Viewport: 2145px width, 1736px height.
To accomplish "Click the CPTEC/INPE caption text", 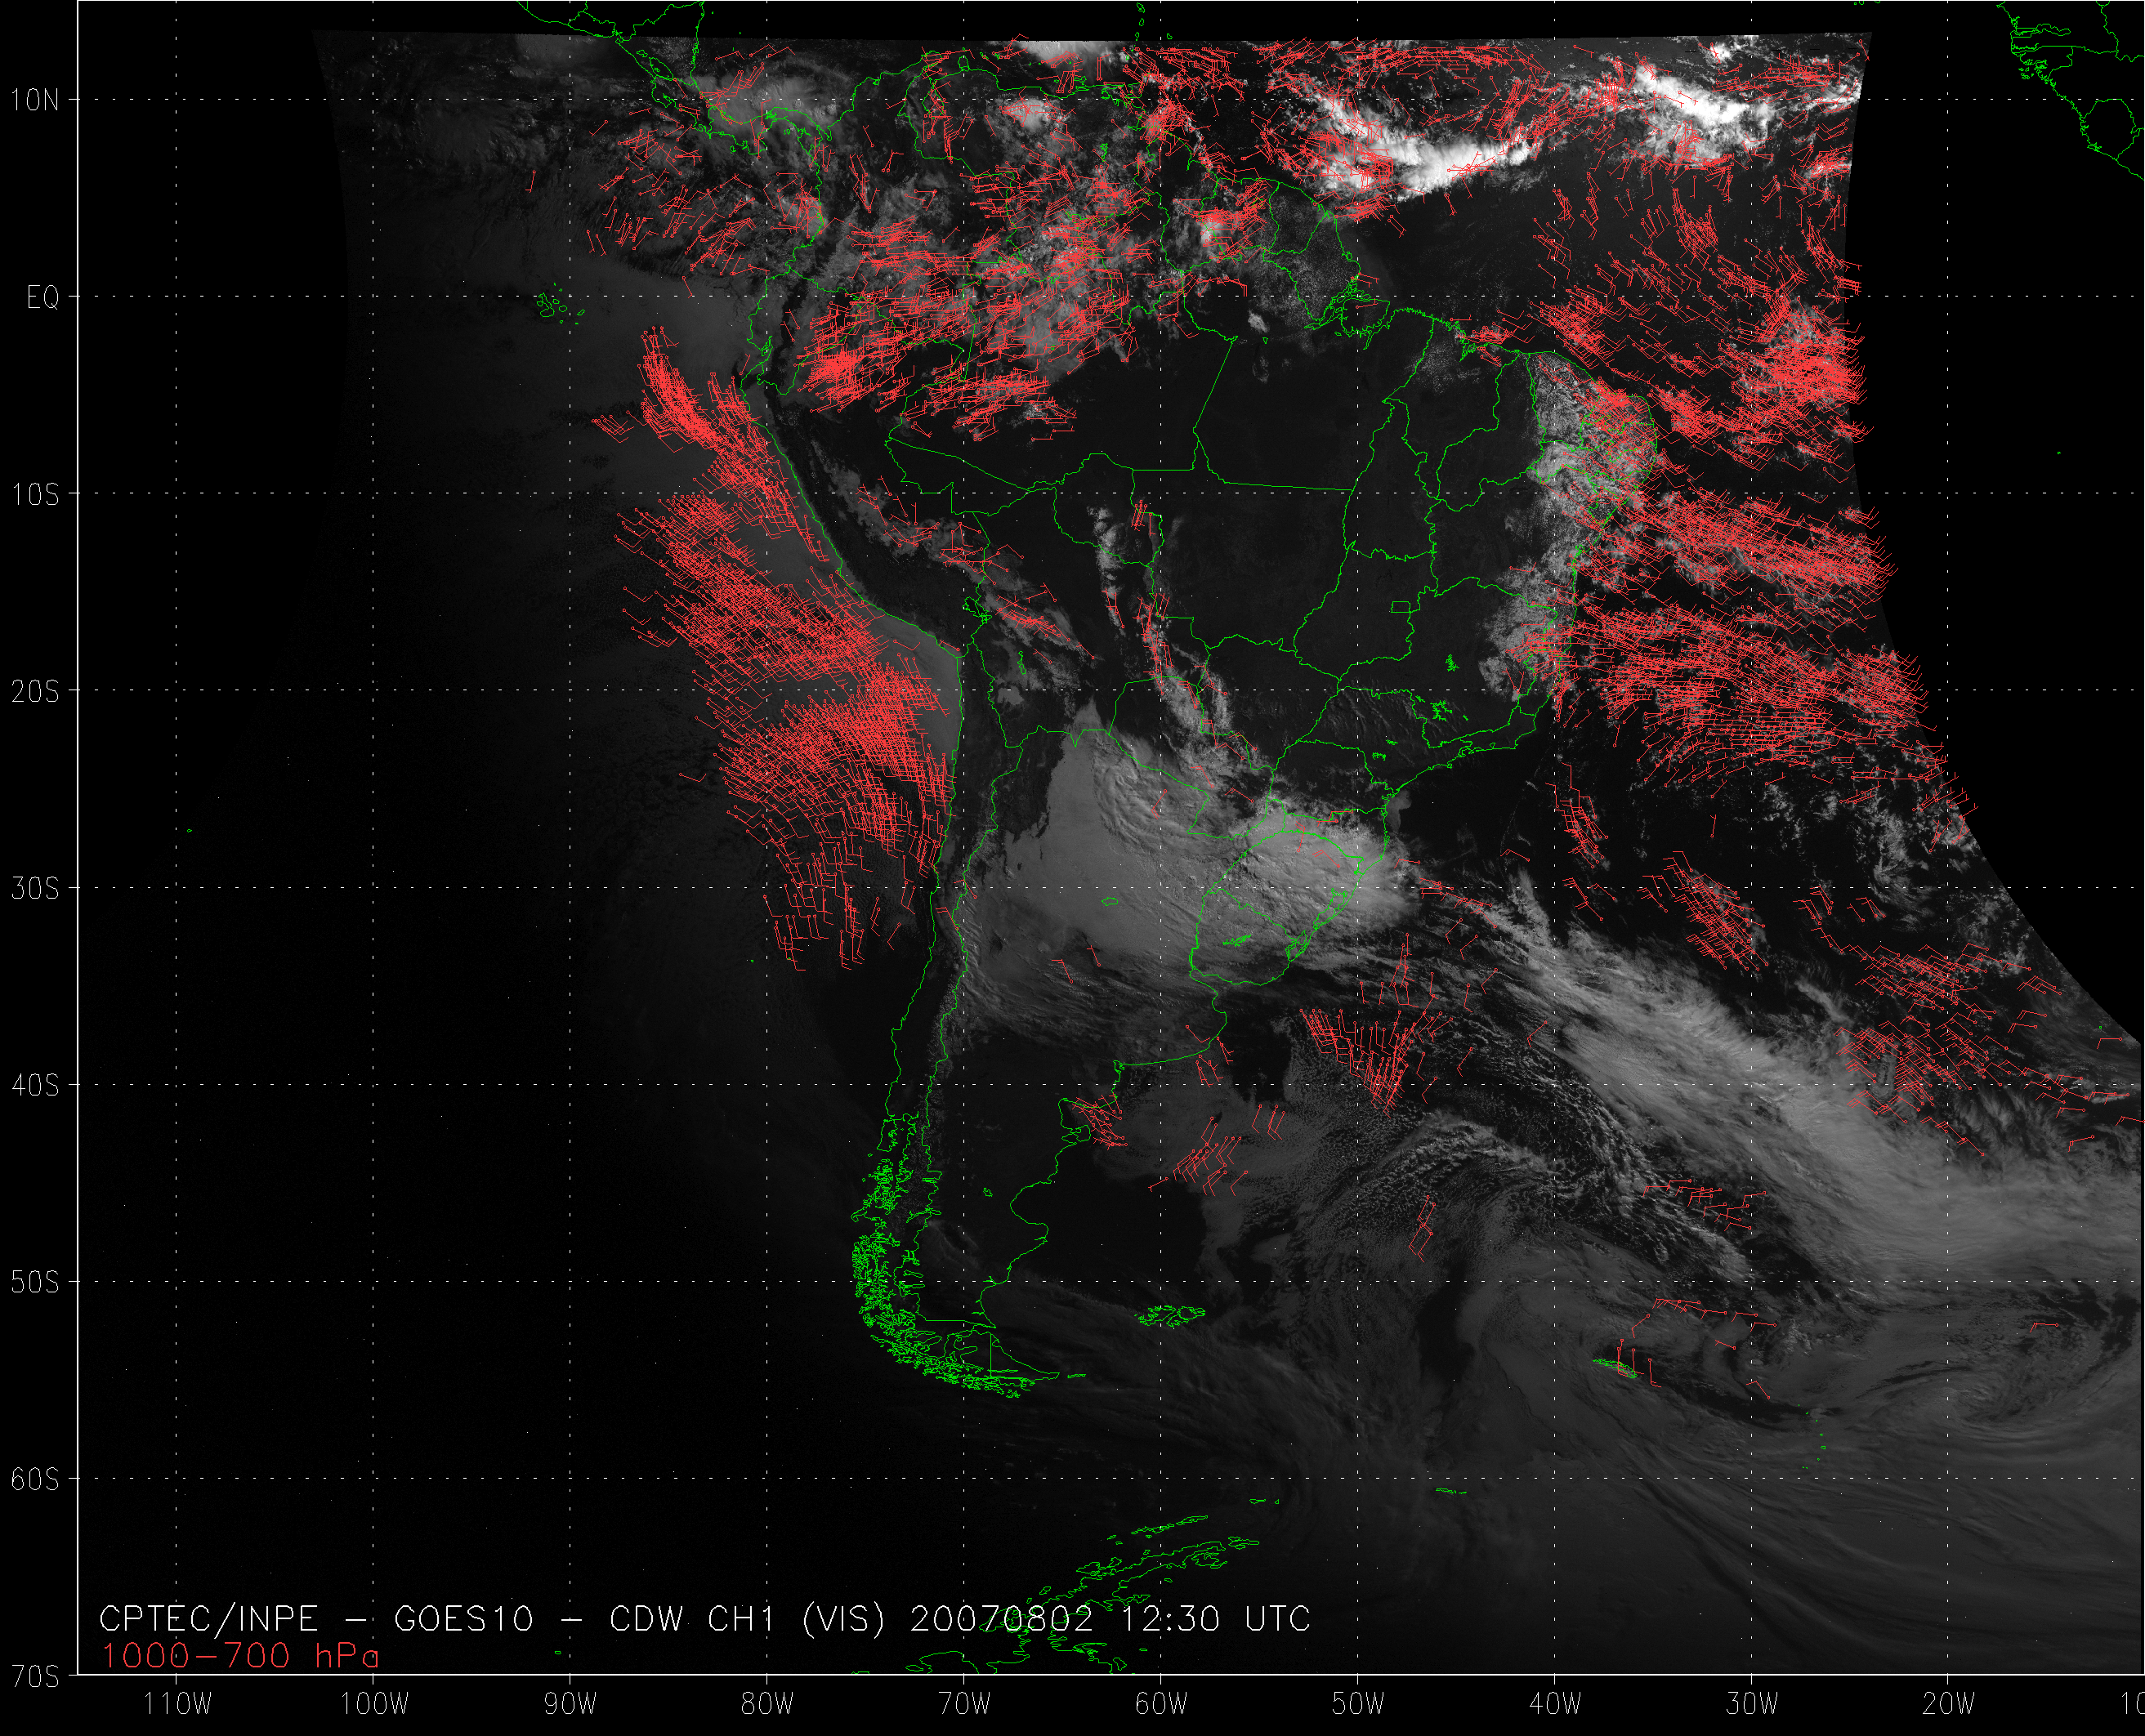I will click(x=209, y=1619).
